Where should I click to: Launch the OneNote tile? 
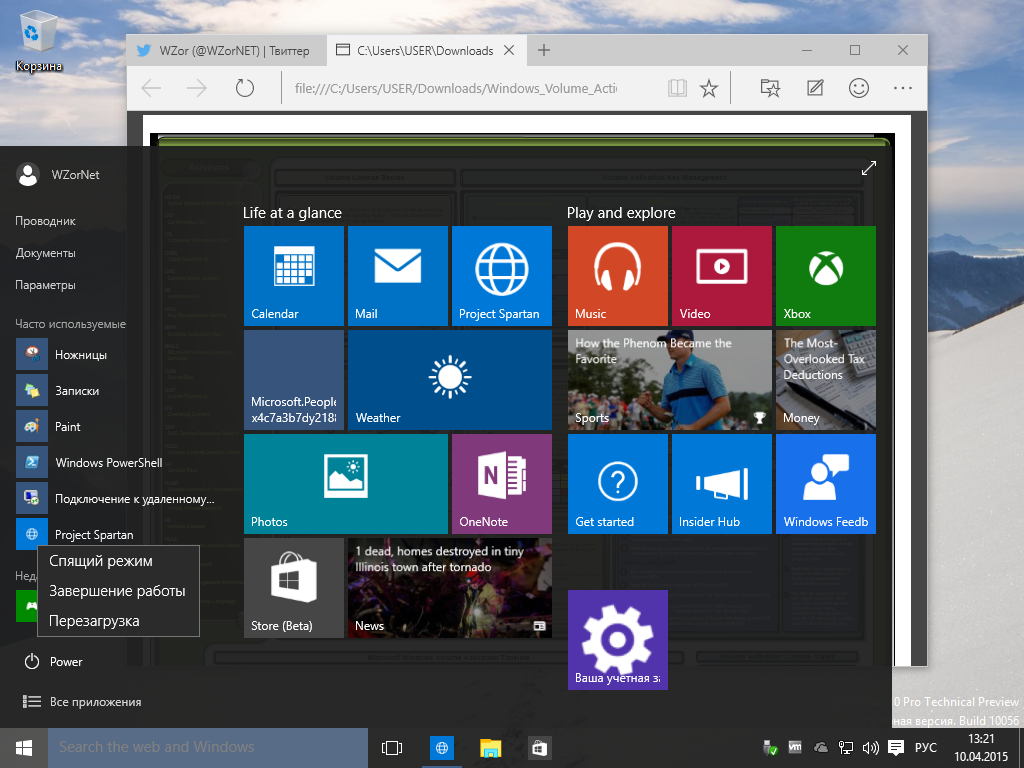502,484
